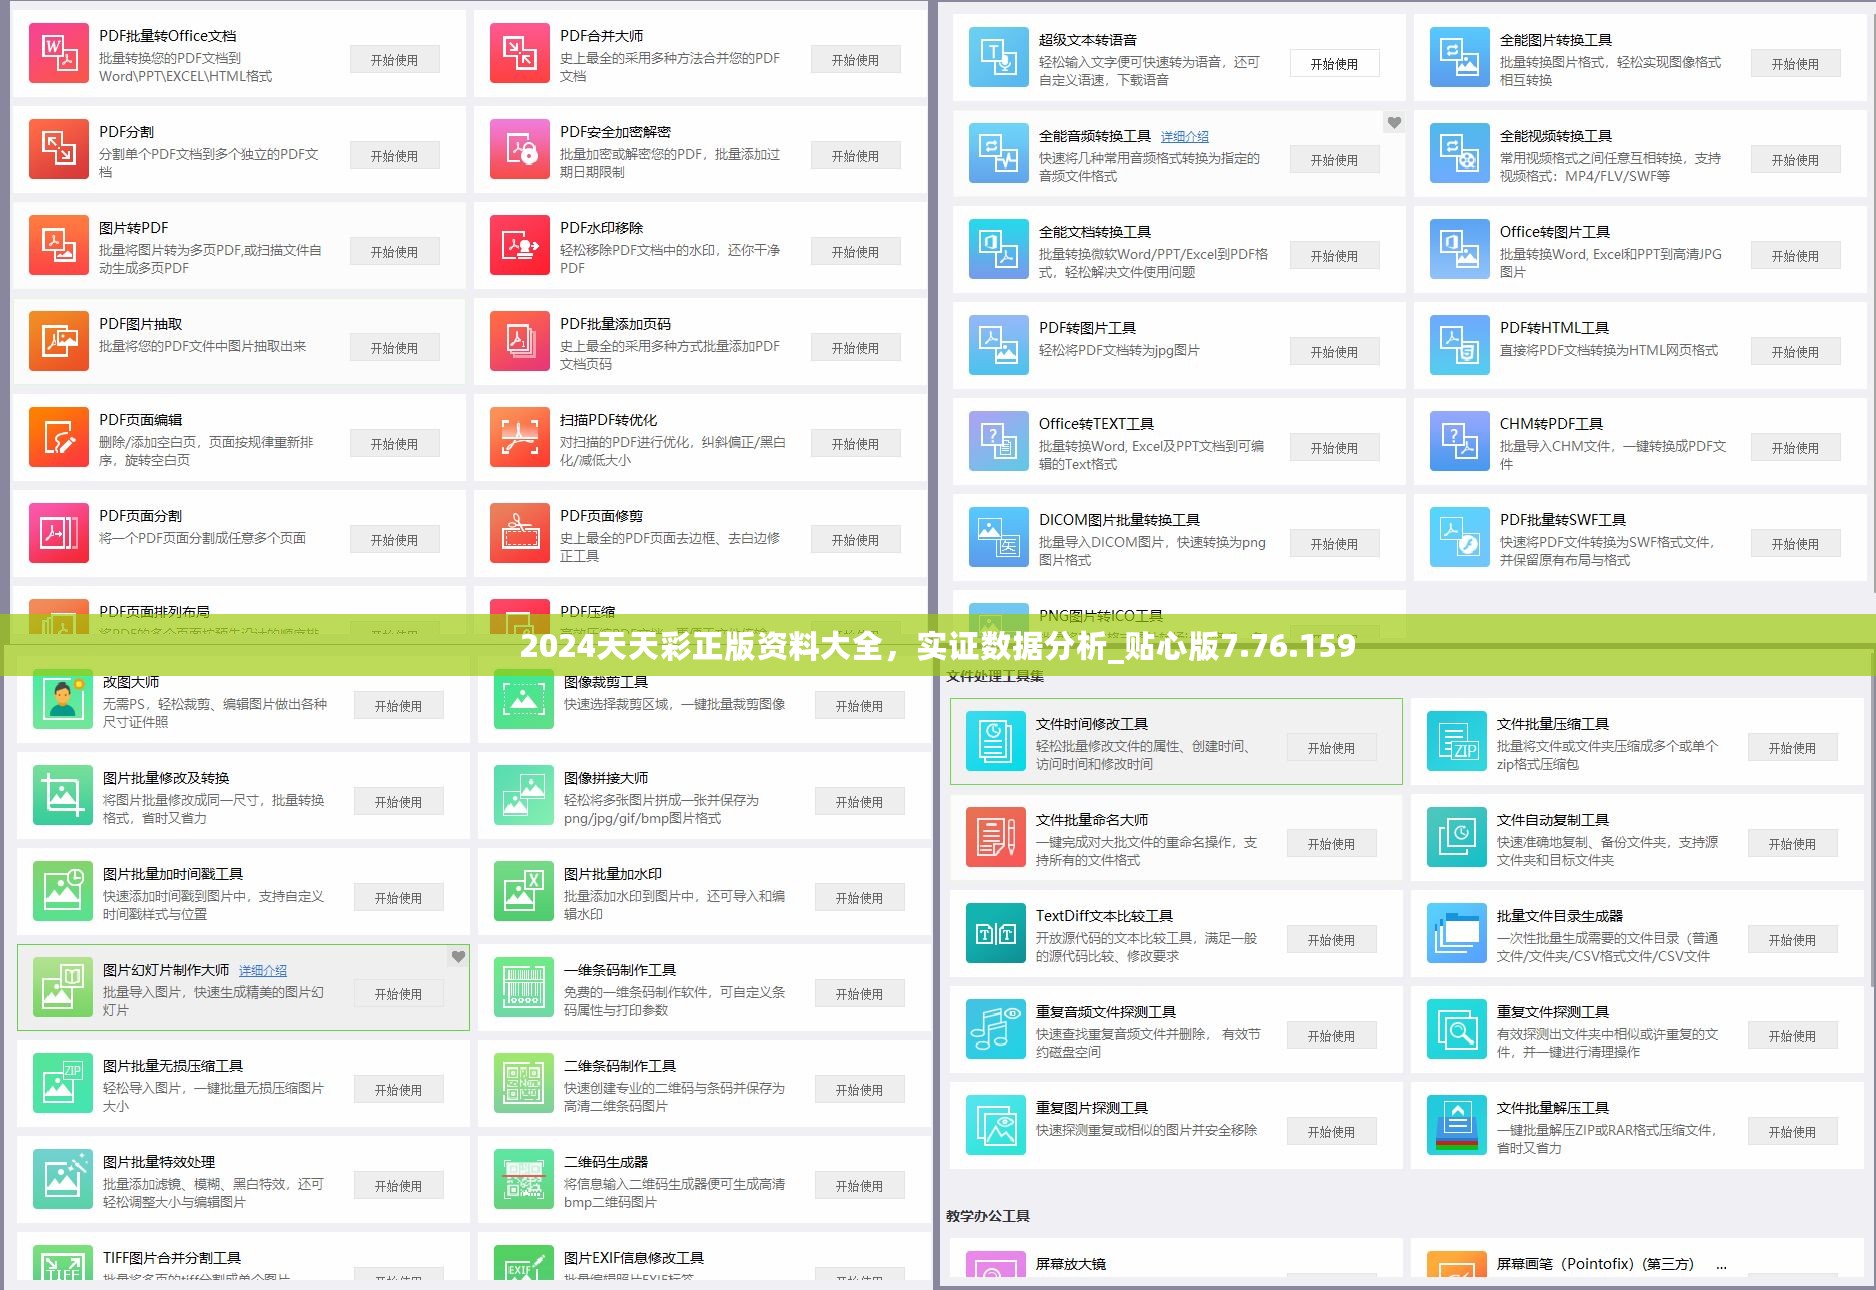Screen dimensions: 1876x1290
Task: Open the 改图大师 portrait icon
Action: click(63, 699)
